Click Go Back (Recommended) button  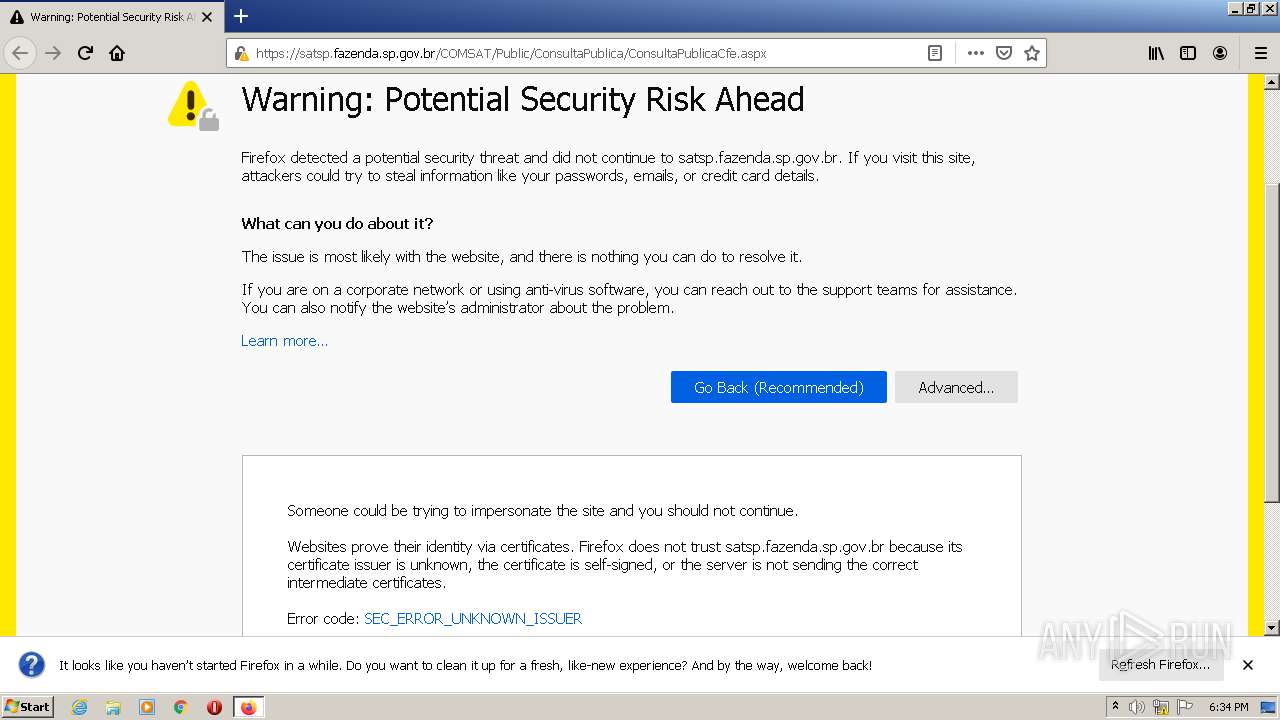778,387
